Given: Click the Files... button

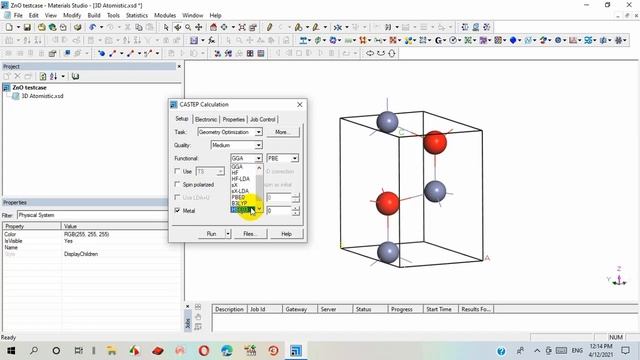Looking at the screenshot, I should pos(249,234).
